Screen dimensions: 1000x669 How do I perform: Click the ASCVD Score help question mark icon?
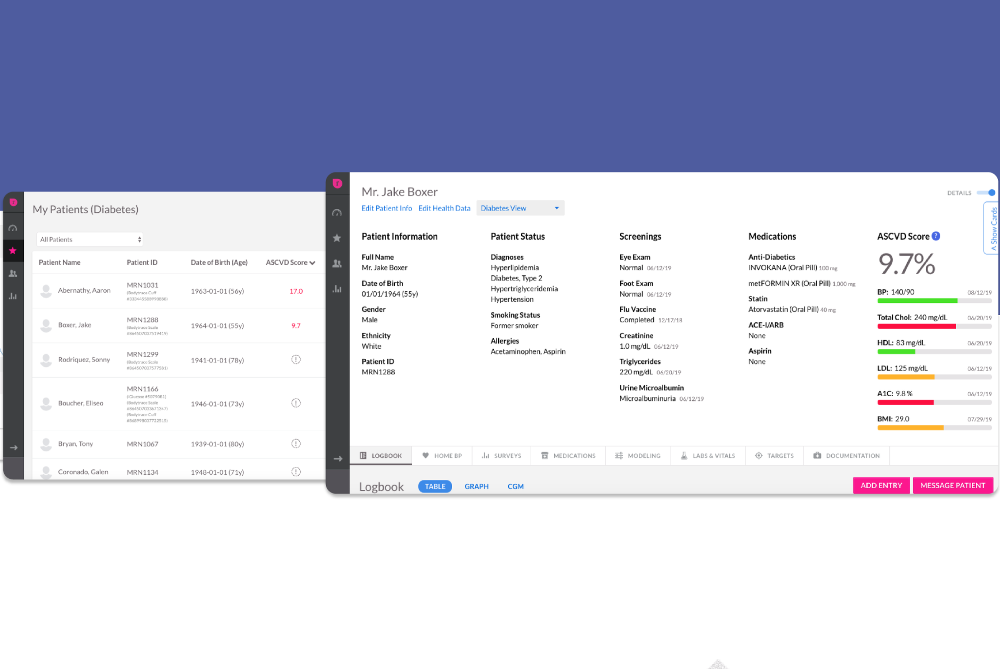click(x=936, y=237)
